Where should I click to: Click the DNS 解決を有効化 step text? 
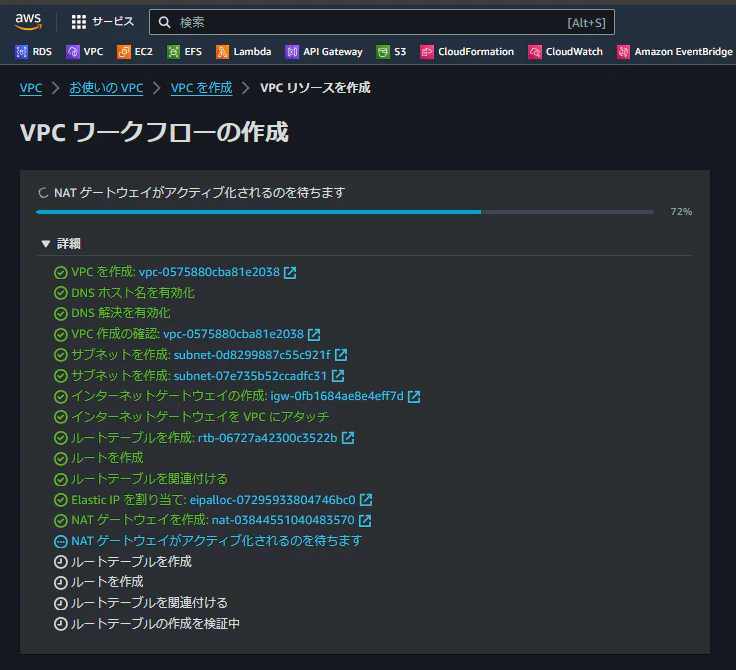[x=121, y=313]
